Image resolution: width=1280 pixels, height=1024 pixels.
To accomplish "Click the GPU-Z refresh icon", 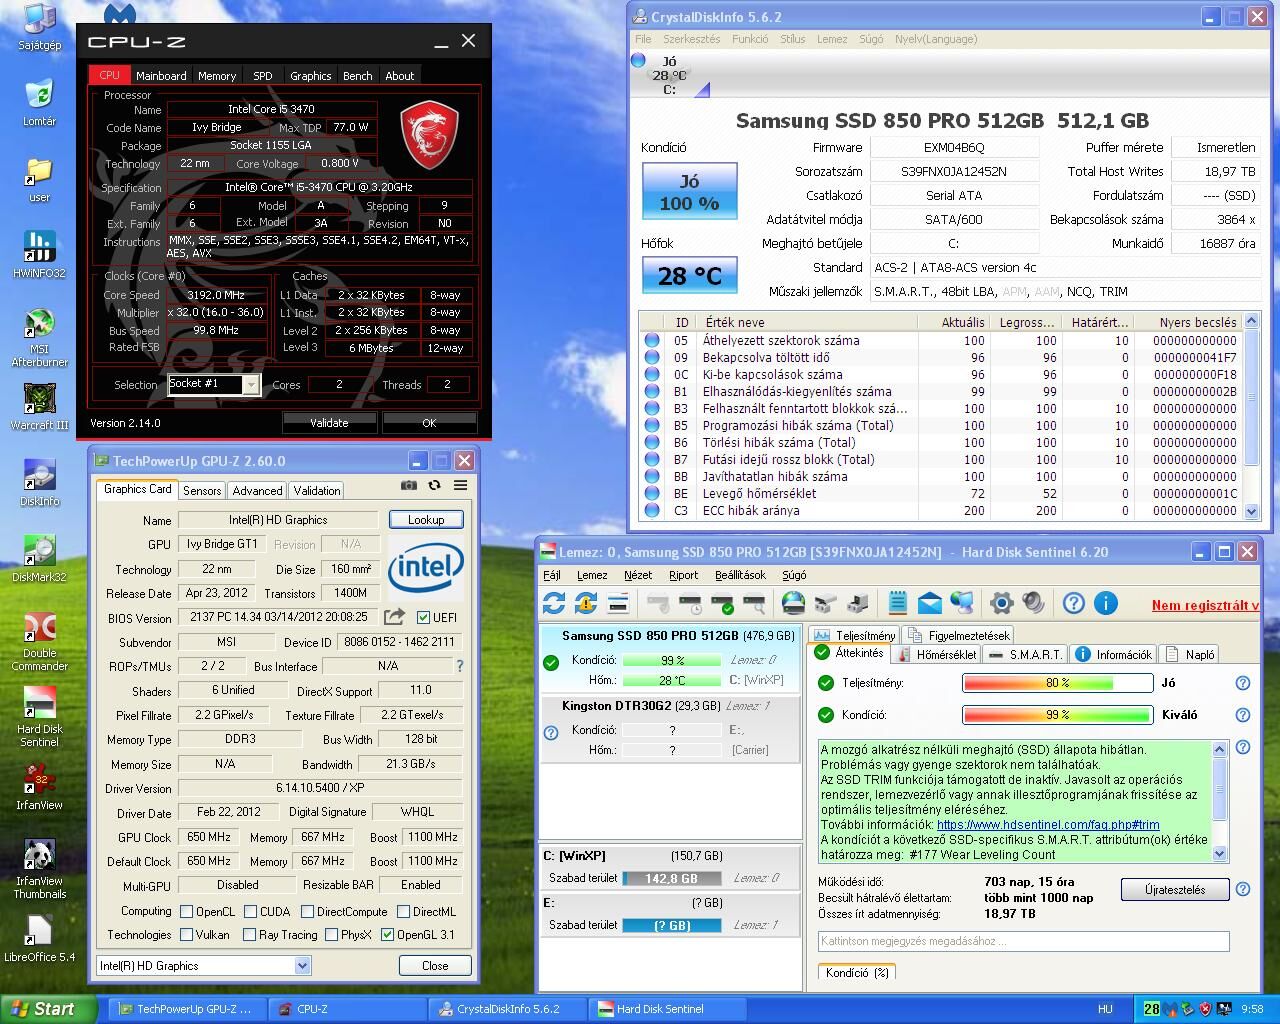I will (x=434, y=485).
